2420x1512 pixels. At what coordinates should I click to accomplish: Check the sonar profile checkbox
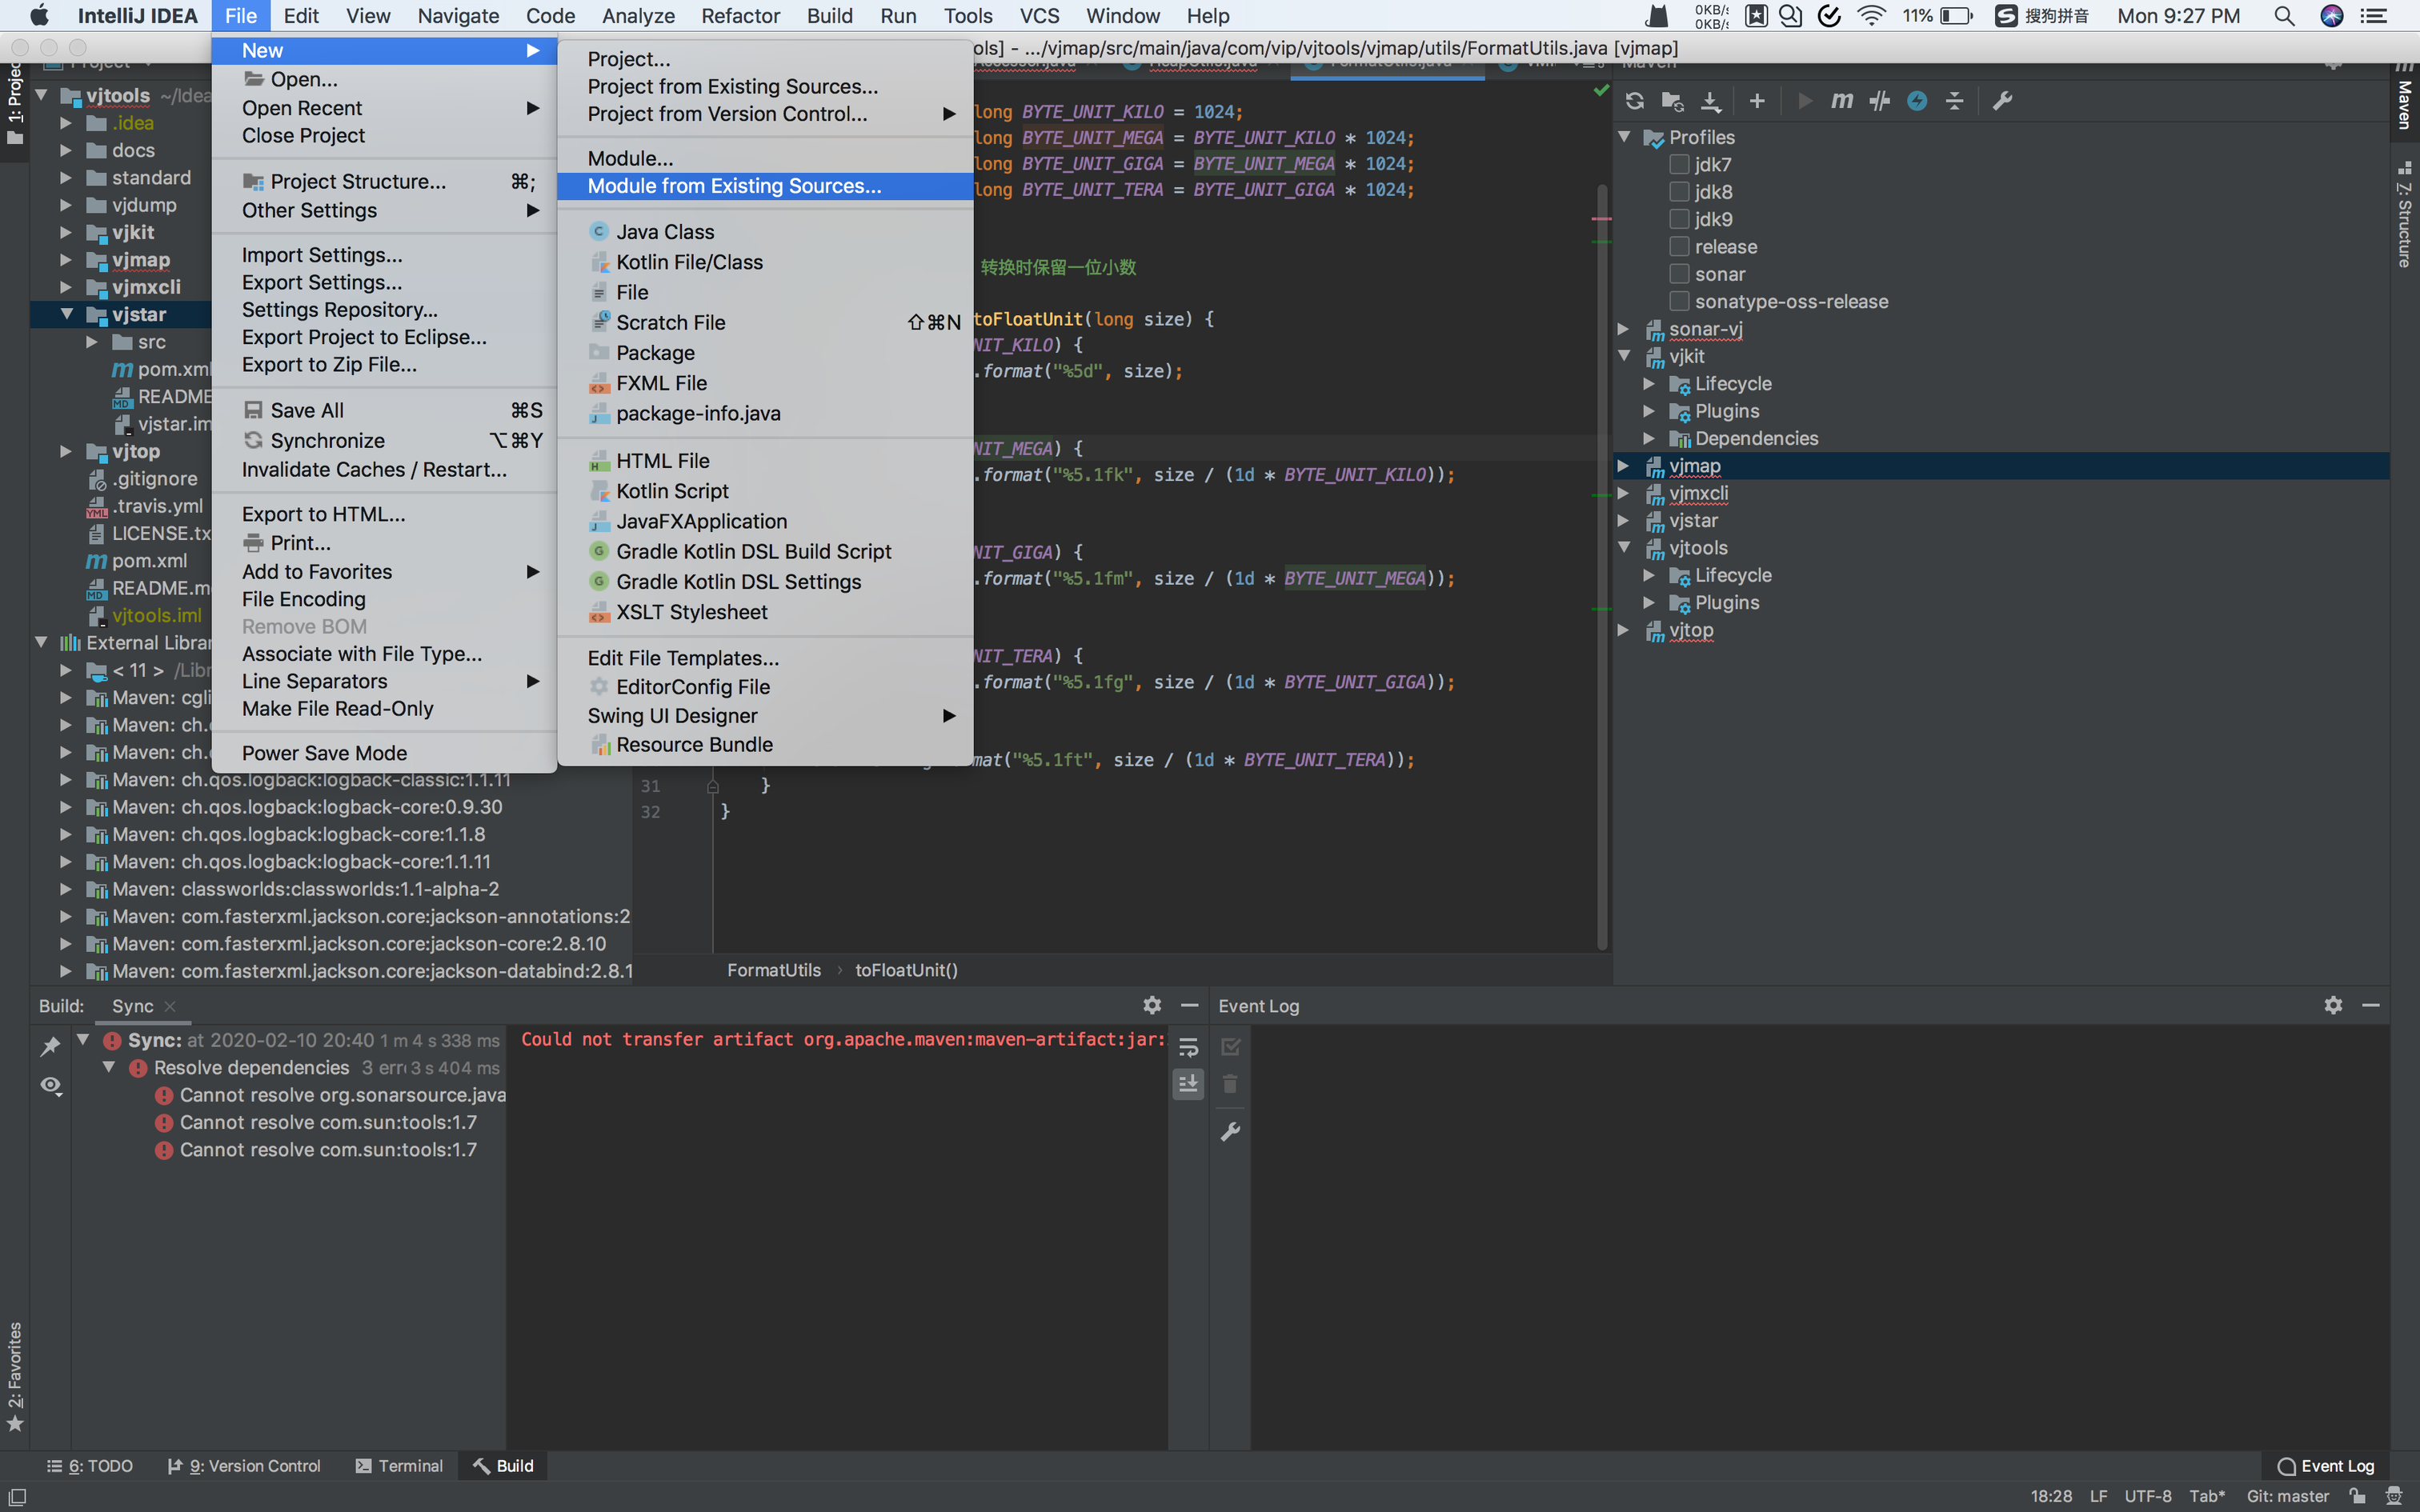click(1679, 274)
